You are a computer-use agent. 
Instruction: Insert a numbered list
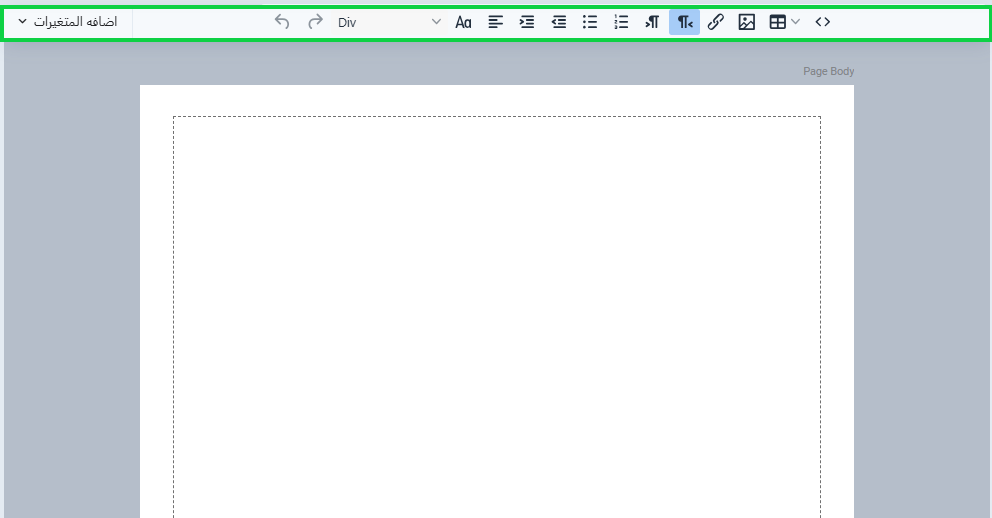621,22
